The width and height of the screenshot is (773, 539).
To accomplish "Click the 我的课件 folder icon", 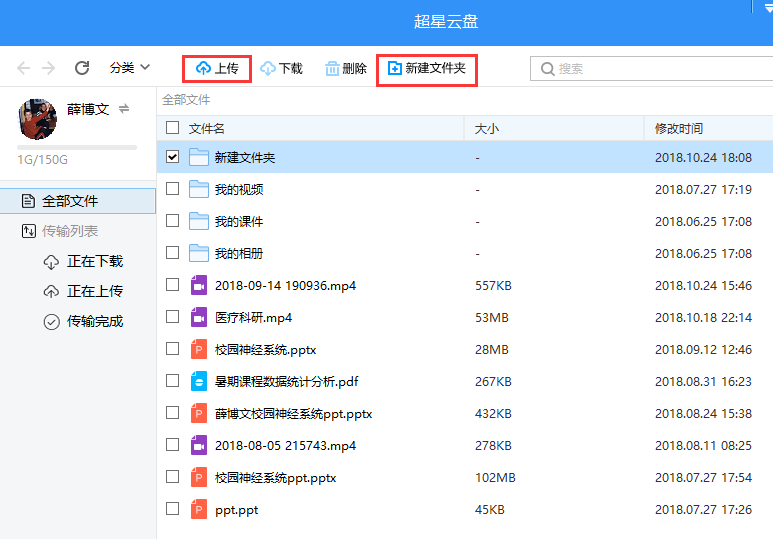I will [x=199, y=221].
